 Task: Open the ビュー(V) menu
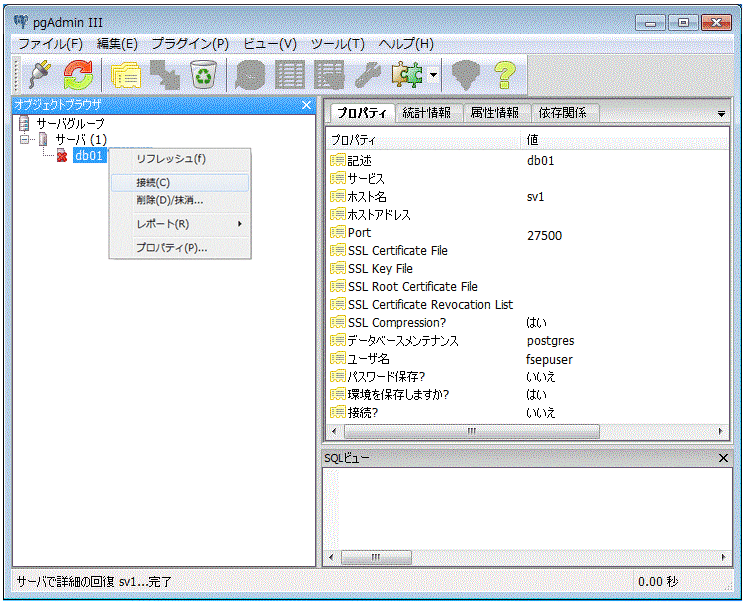coord(270,44)
